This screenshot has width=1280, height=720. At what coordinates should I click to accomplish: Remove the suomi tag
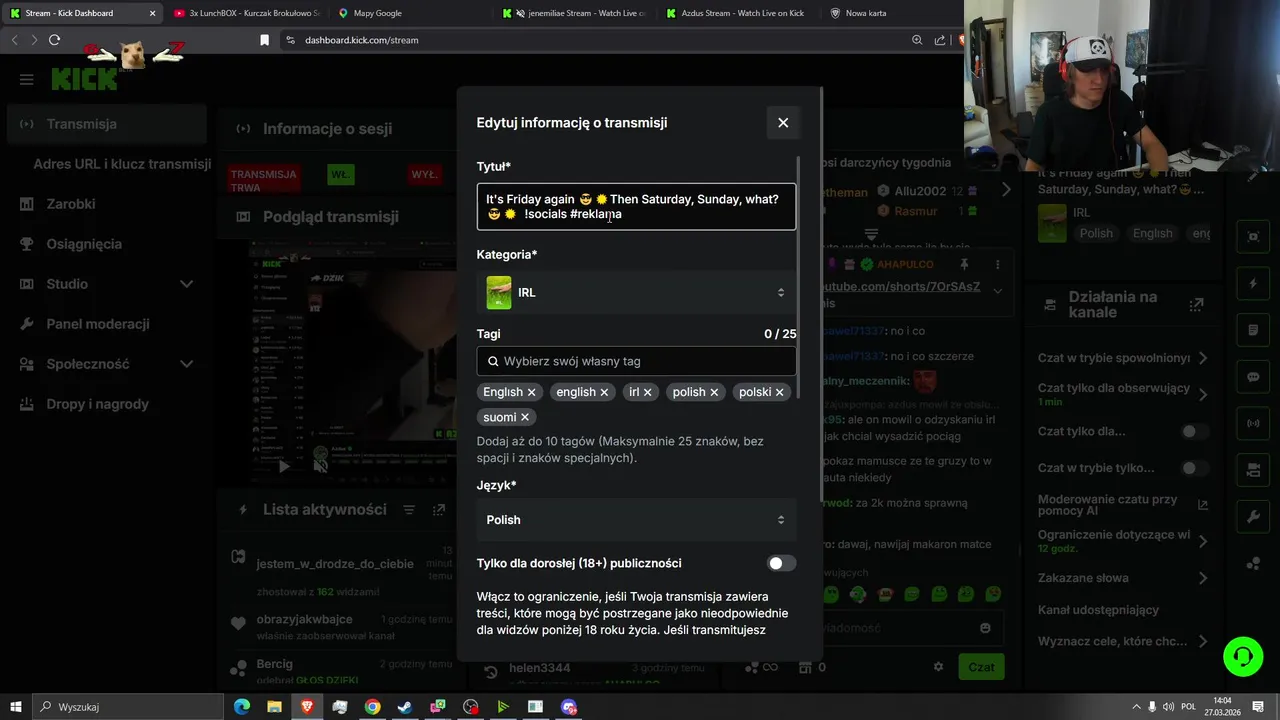(525, 417)
